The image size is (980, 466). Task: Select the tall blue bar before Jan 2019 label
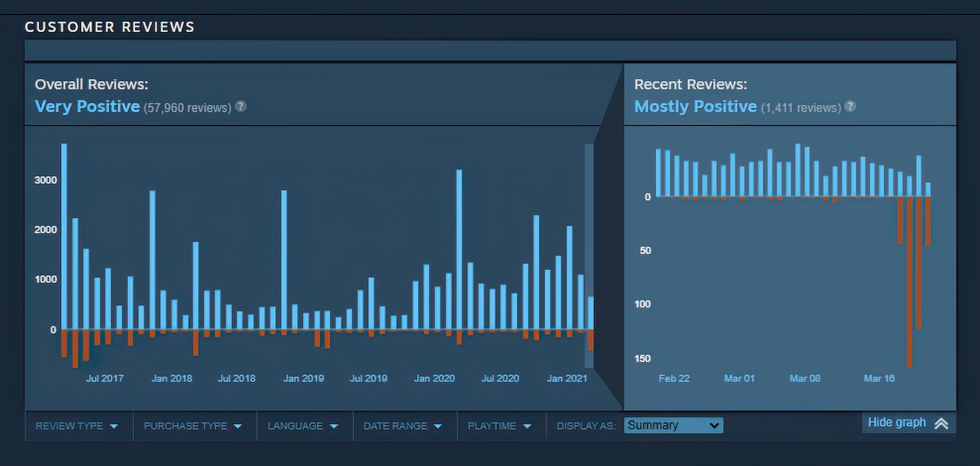pos(284,260)
